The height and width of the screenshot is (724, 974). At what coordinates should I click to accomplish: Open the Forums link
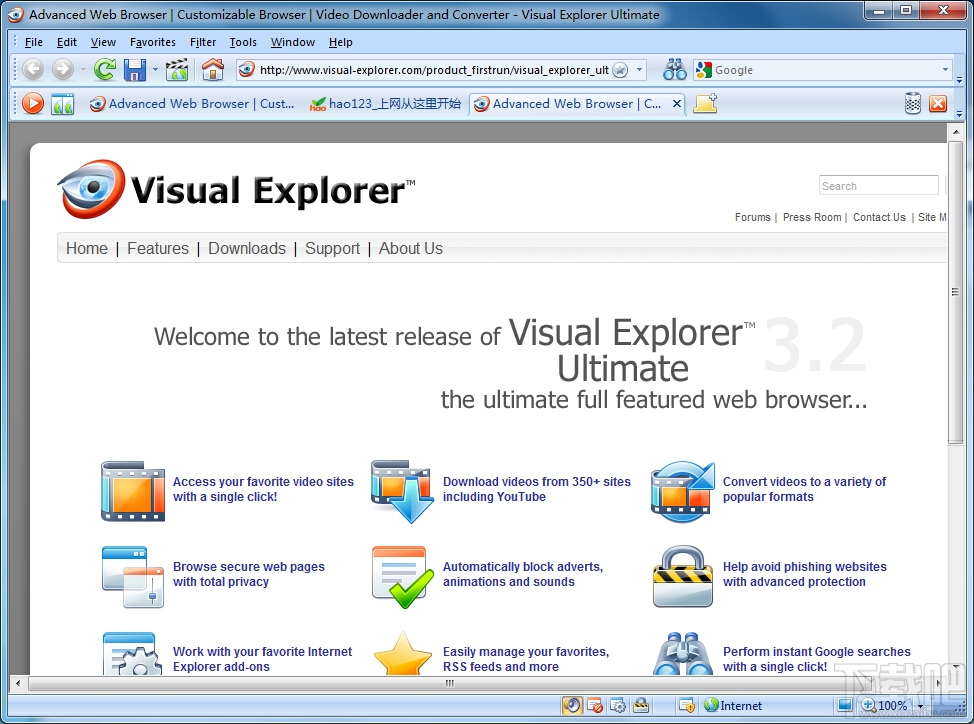coord(752,217)
